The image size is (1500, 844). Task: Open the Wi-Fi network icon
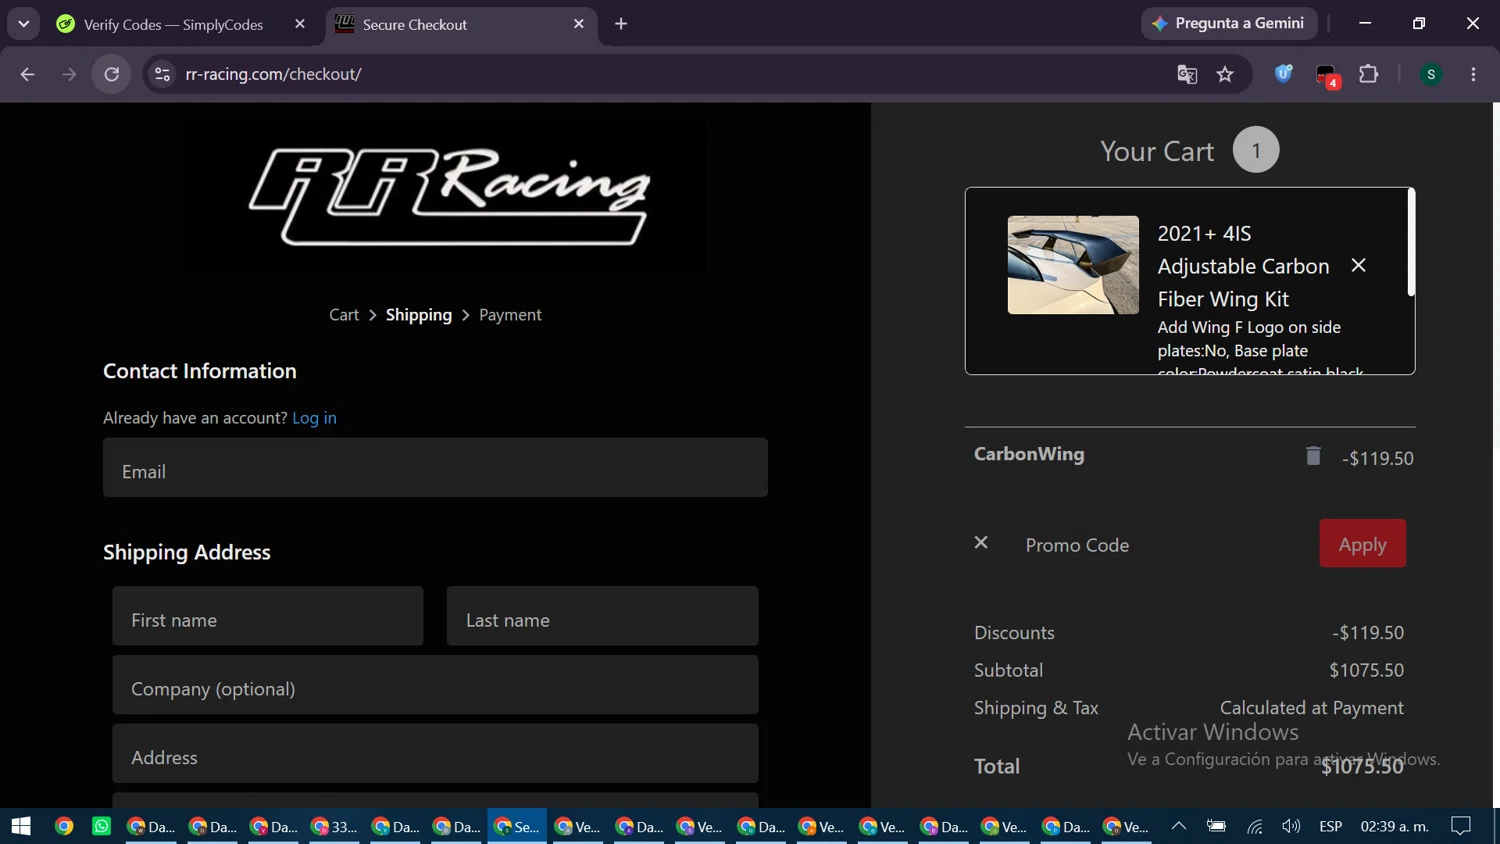(x=1254, y=826)
